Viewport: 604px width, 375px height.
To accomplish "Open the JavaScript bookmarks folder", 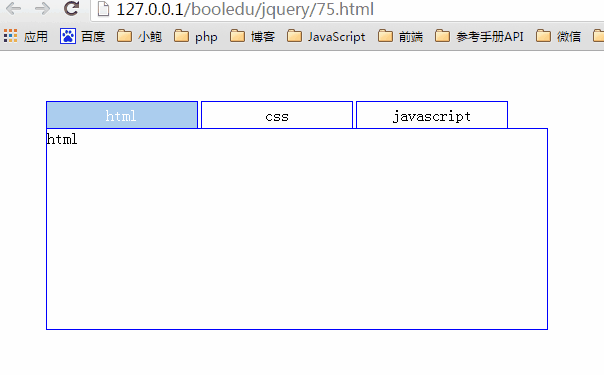I will (326, 37).
